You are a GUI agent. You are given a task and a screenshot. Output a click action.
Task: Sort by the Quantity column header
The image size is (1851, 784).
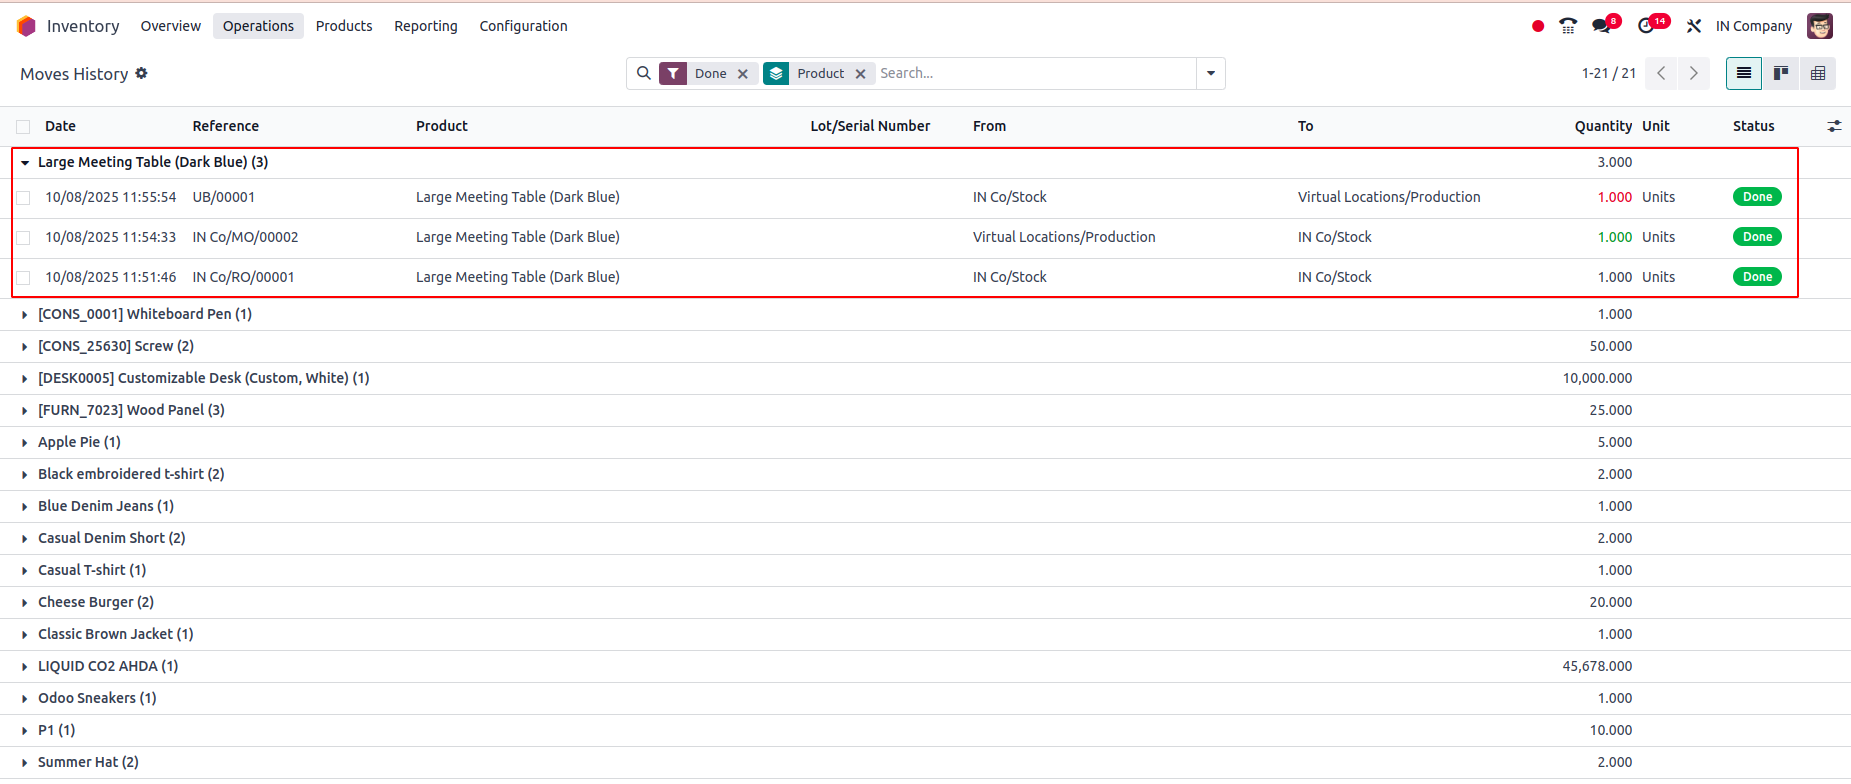tap(1602, 126)
